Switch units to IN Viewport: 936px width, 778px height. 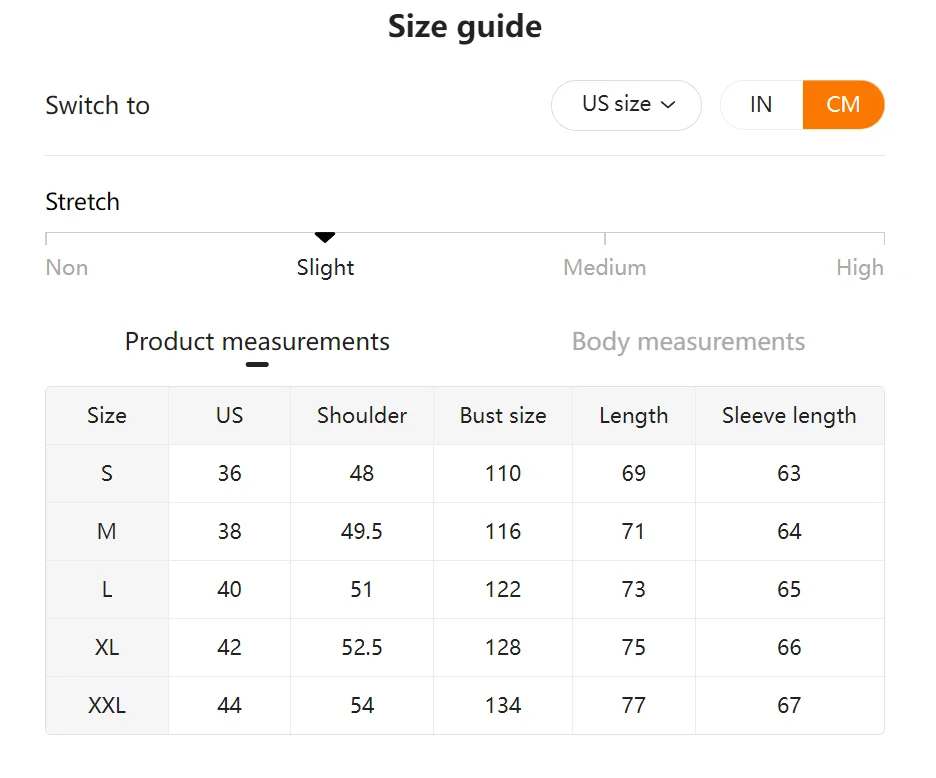coord(761,105)
